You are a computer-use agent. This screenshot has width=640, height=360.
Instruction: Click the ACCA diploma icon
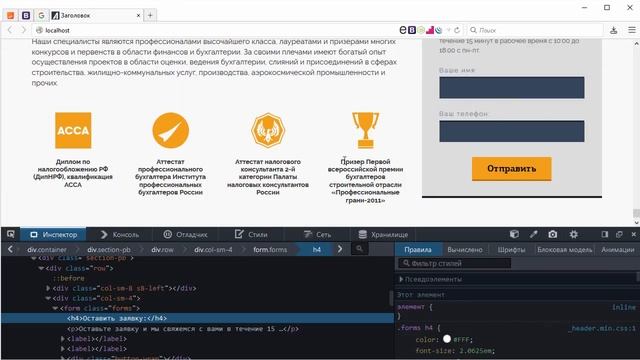tap(73, 131)
